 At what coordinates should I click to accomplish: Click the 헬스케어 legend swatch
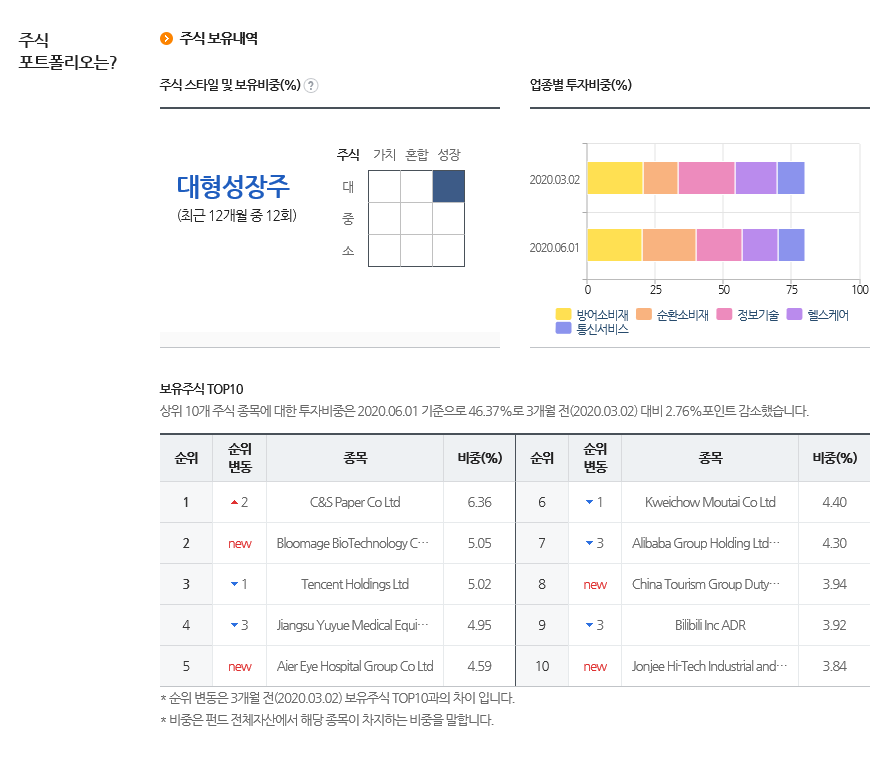click(794, 314)
